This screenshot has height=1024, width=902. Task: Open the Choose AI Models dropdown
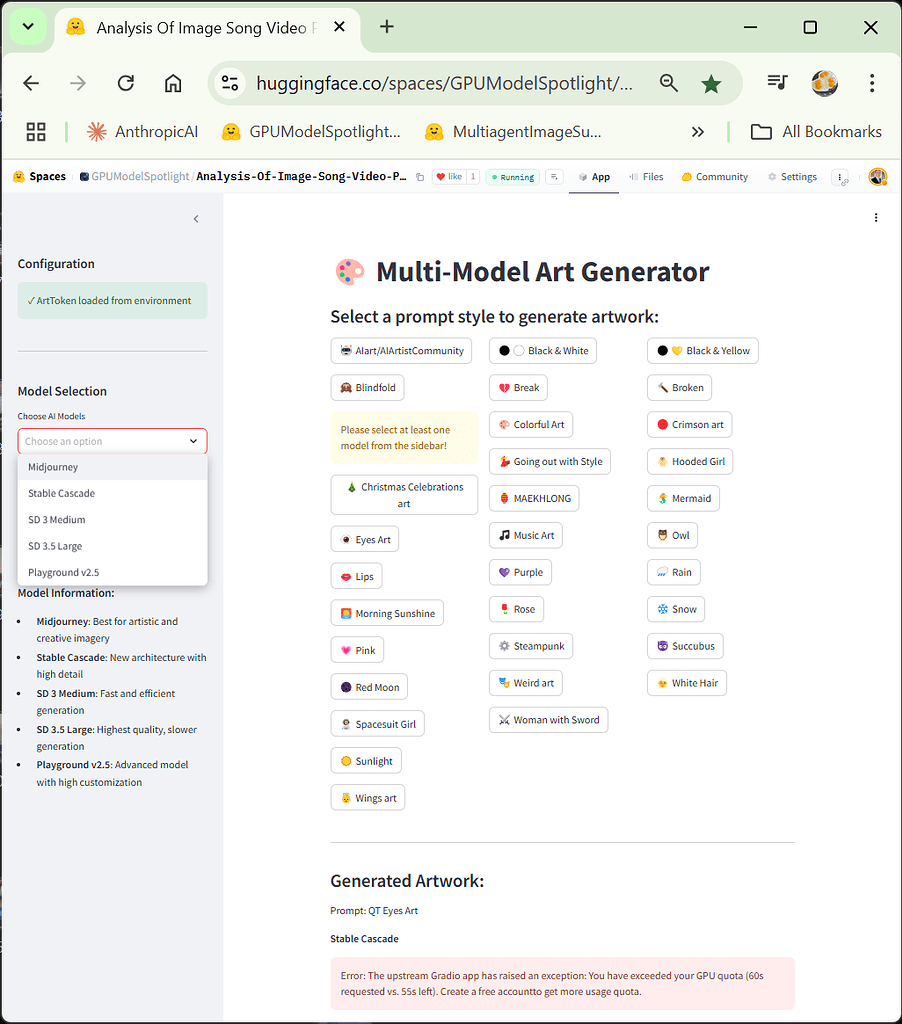tap(112, 441)
